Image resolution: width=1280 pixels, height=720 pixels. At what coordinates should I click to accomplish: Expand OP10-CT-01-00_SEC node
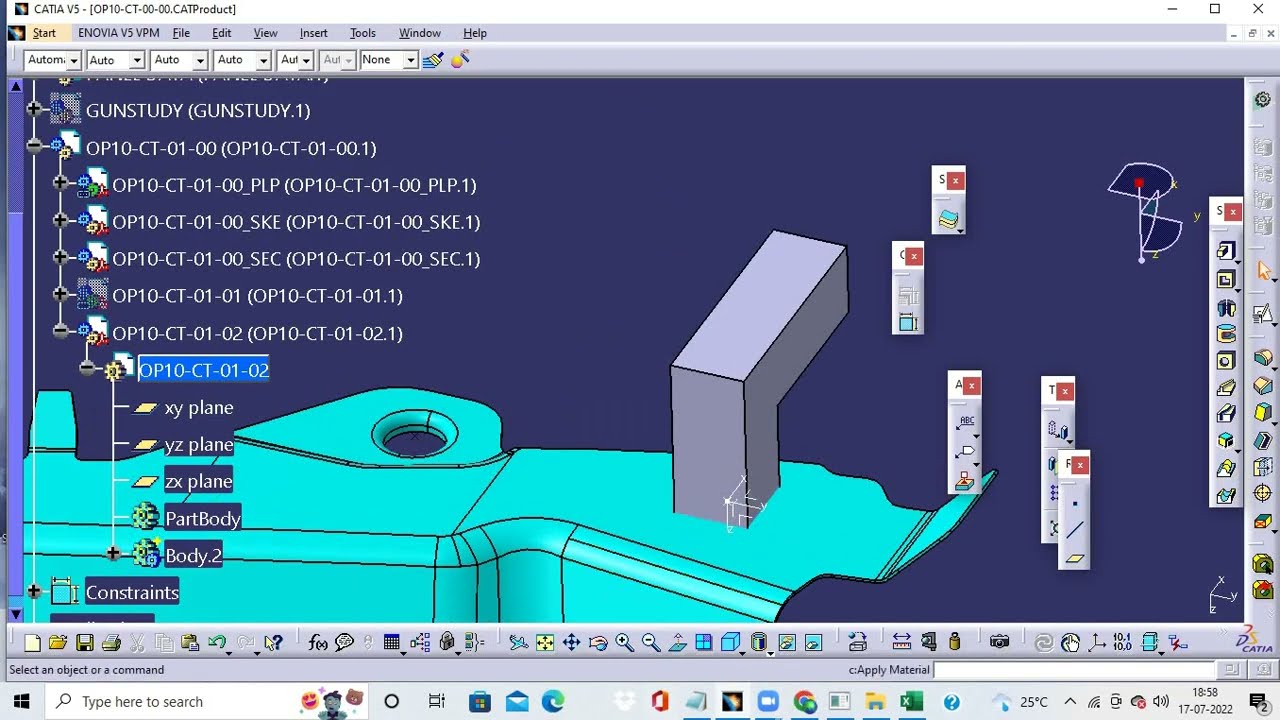[60, 257]
